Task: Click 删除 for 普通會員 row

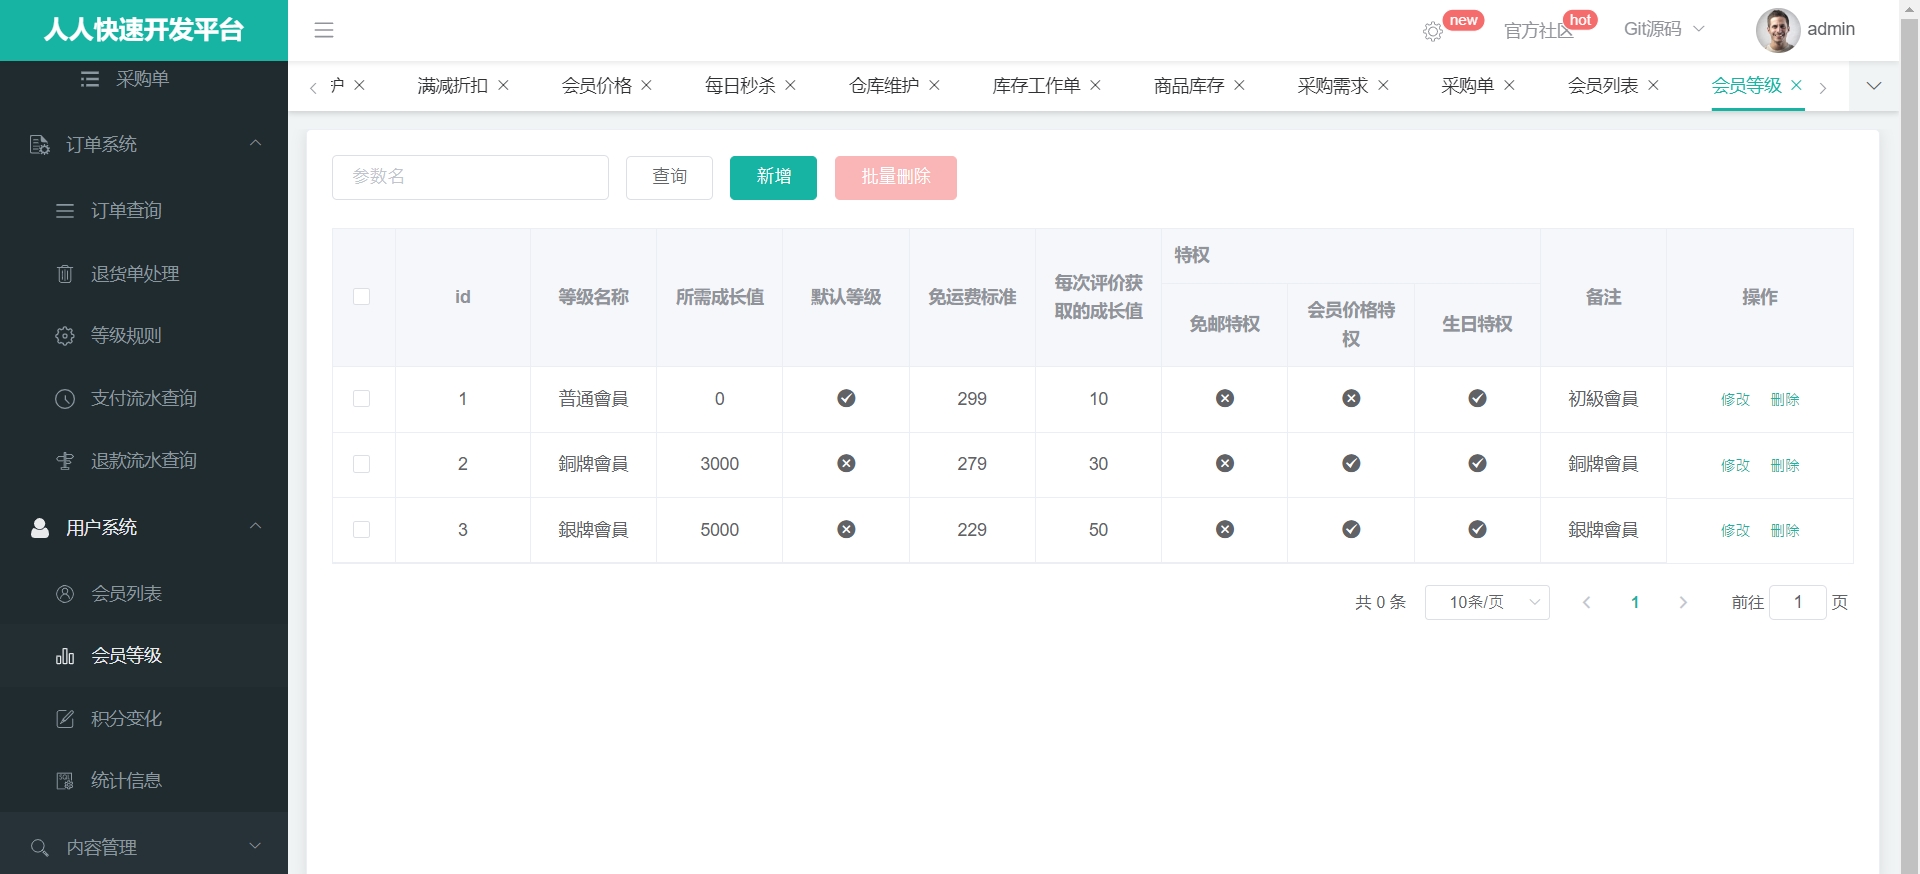Action: (x=1785, y=400)
